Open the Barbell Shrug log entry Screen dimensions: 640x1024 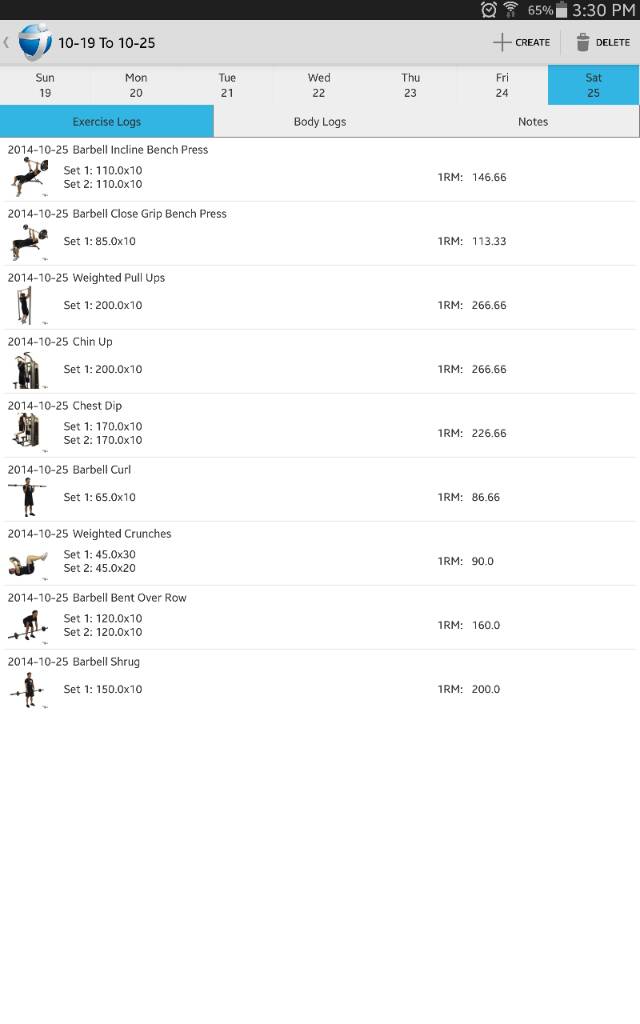coord(320,682)
